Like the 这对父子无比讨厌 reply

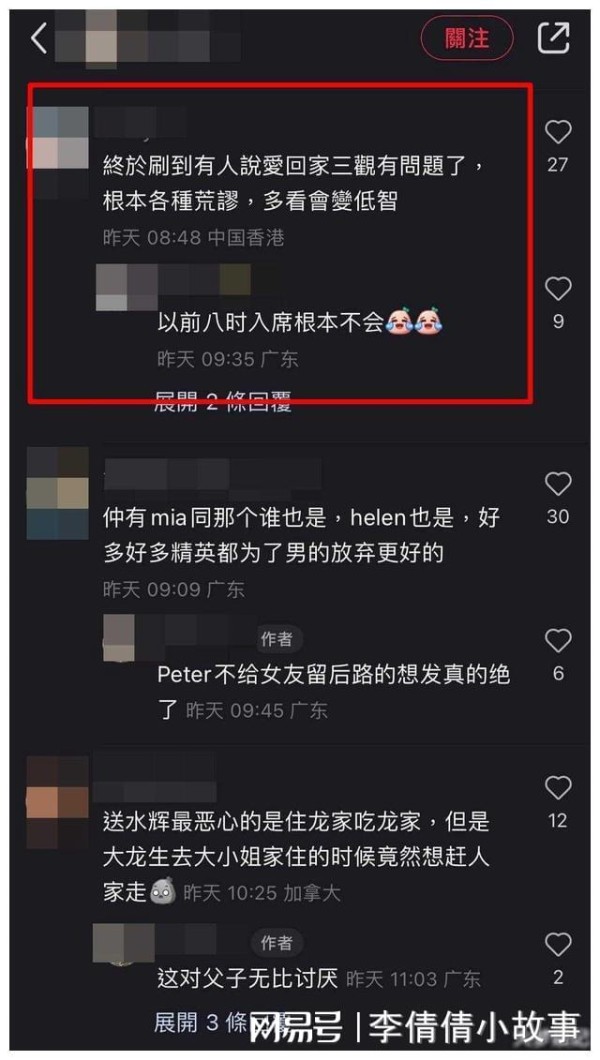point(558,944)
